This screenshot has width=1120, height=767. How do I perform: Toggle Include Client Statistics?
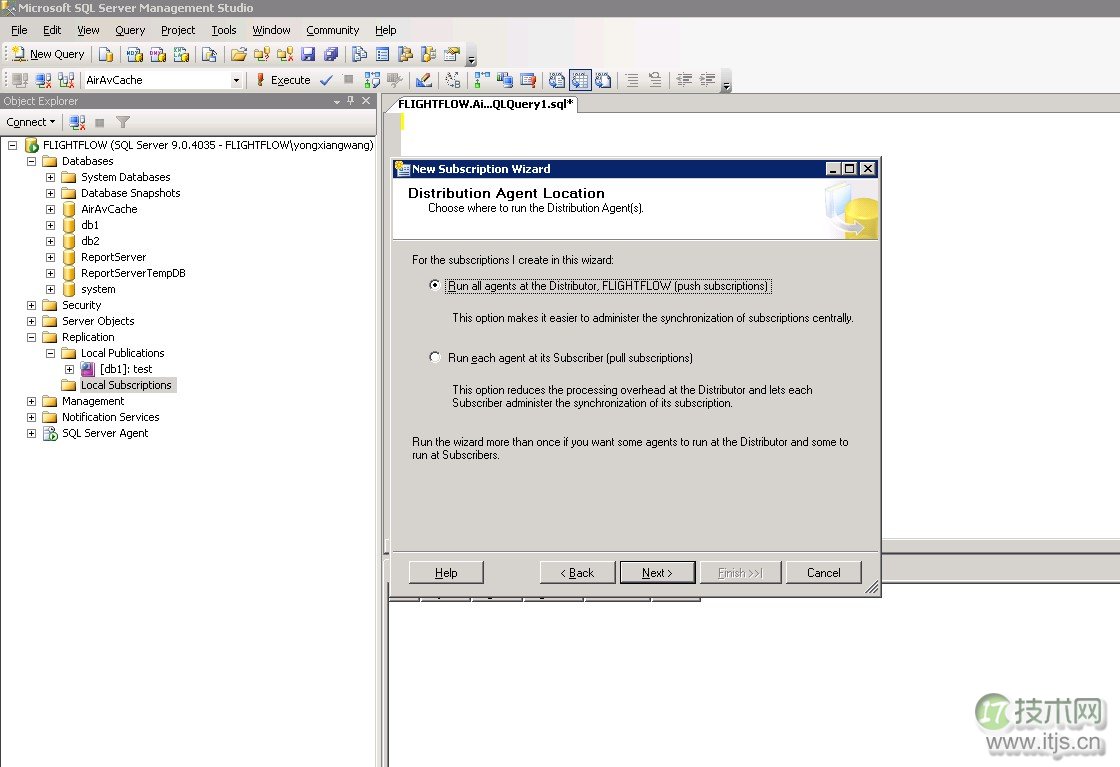pos(505,80)
